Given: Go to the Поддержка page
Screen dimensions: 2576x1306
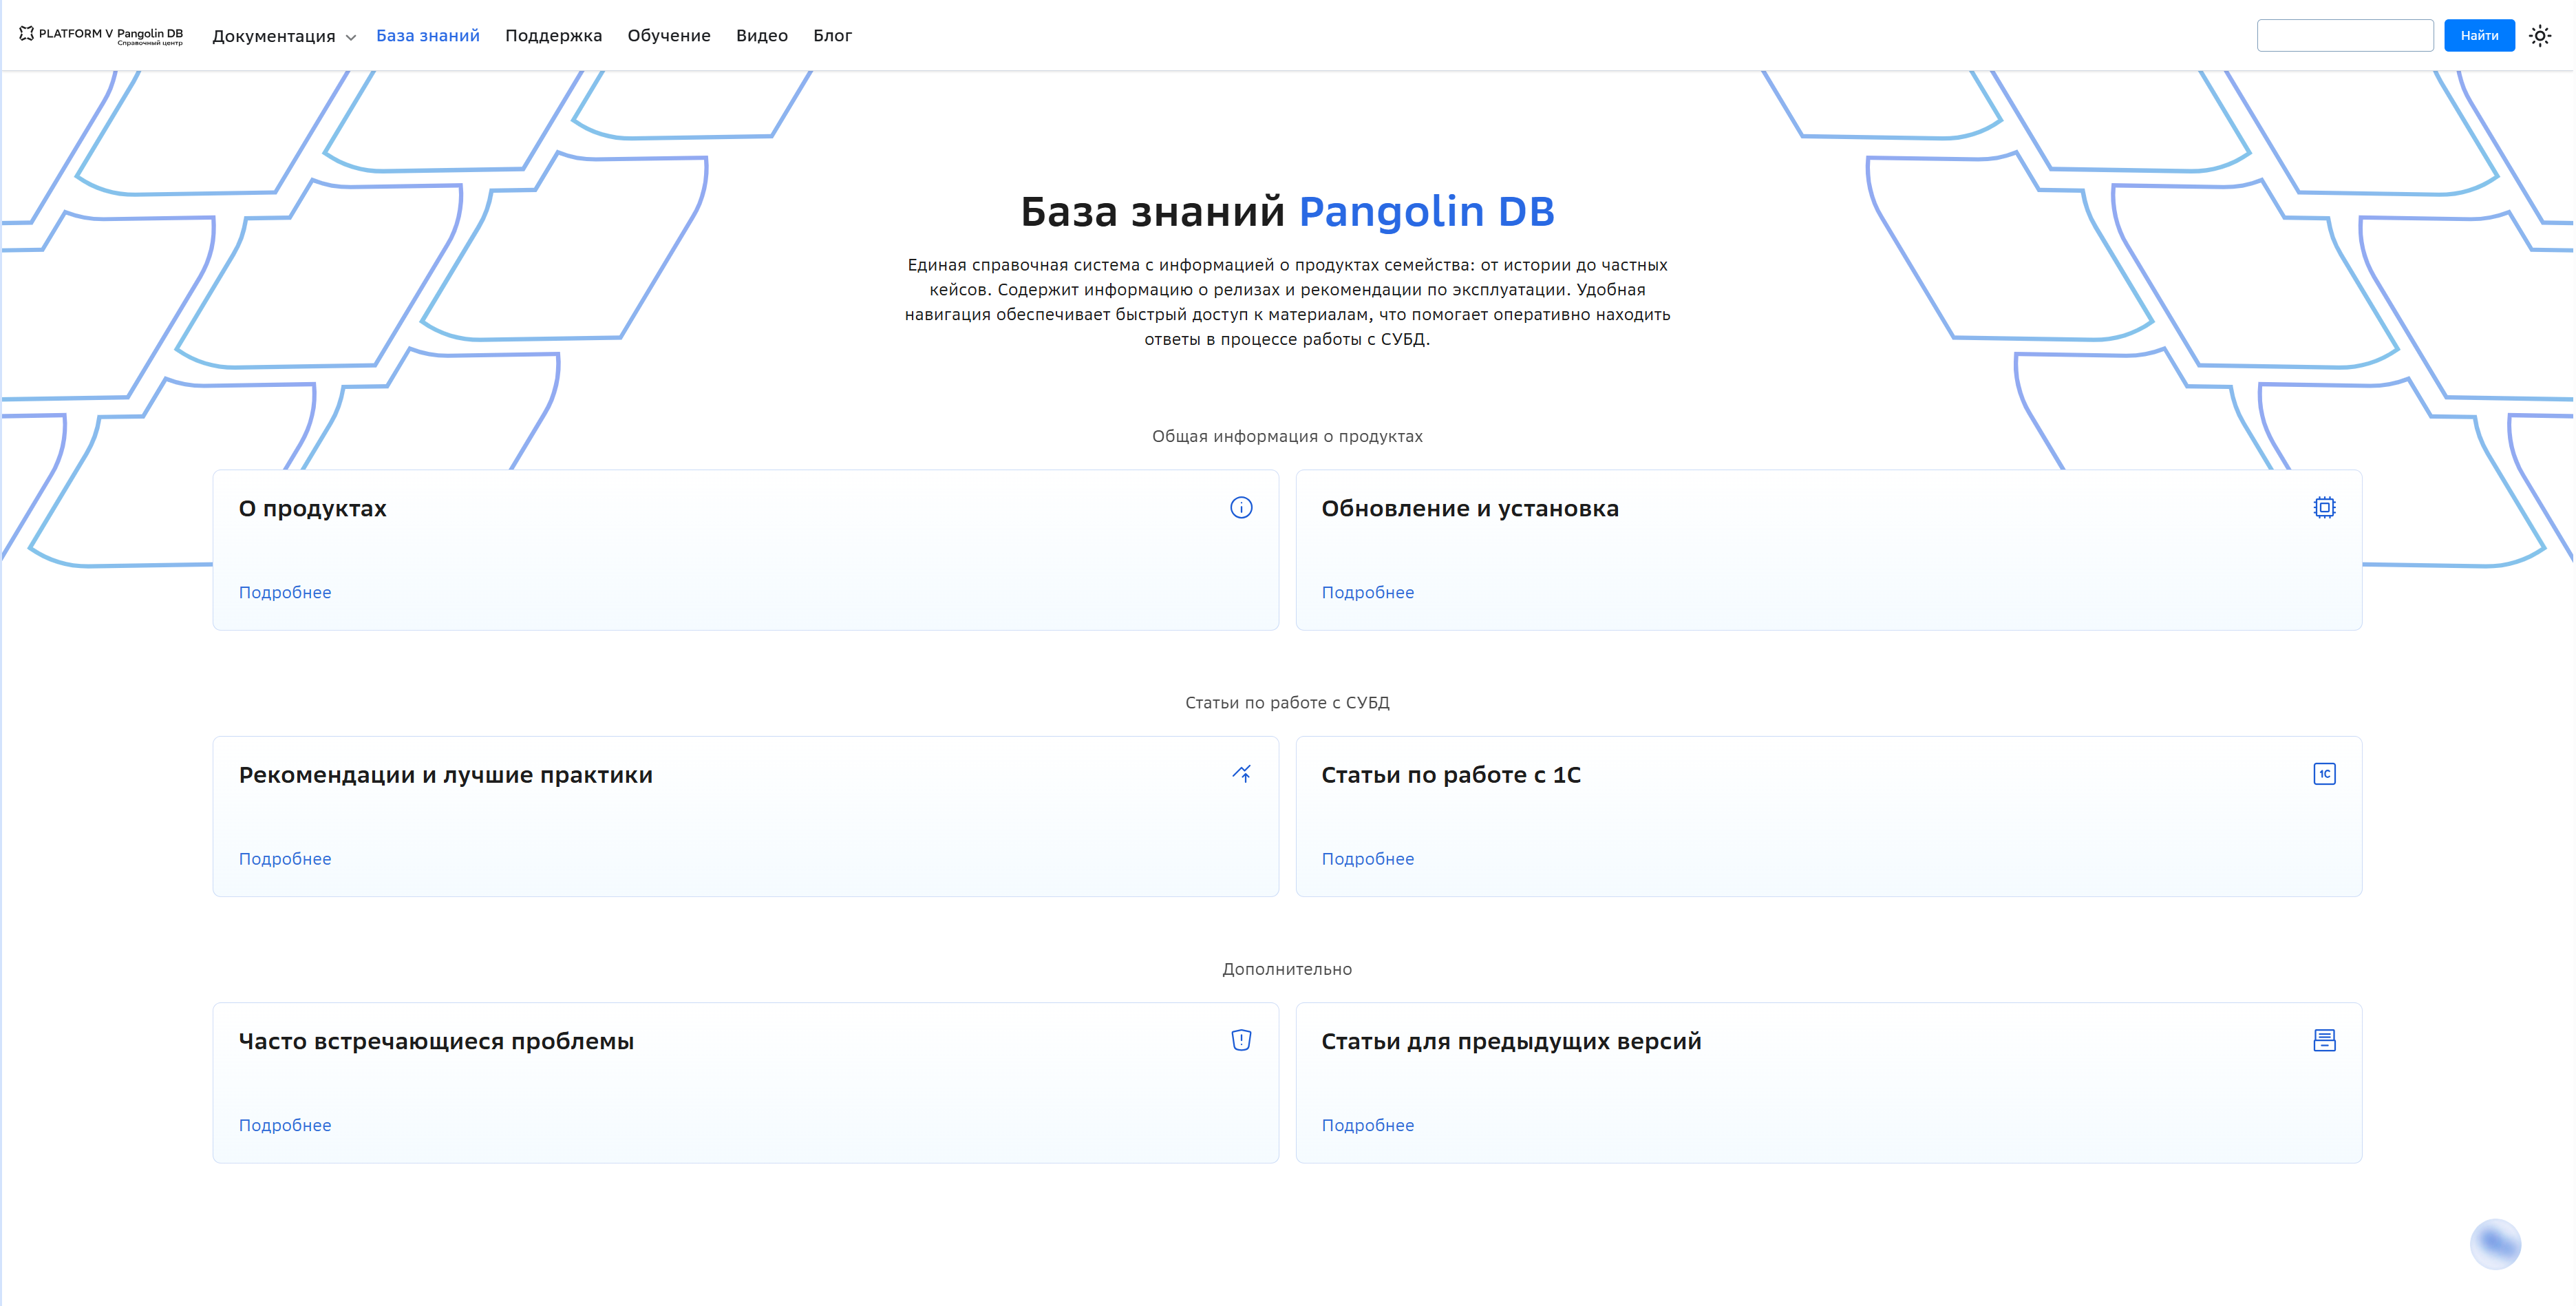Looking at the screenshot, I should (x=554, y=36).
